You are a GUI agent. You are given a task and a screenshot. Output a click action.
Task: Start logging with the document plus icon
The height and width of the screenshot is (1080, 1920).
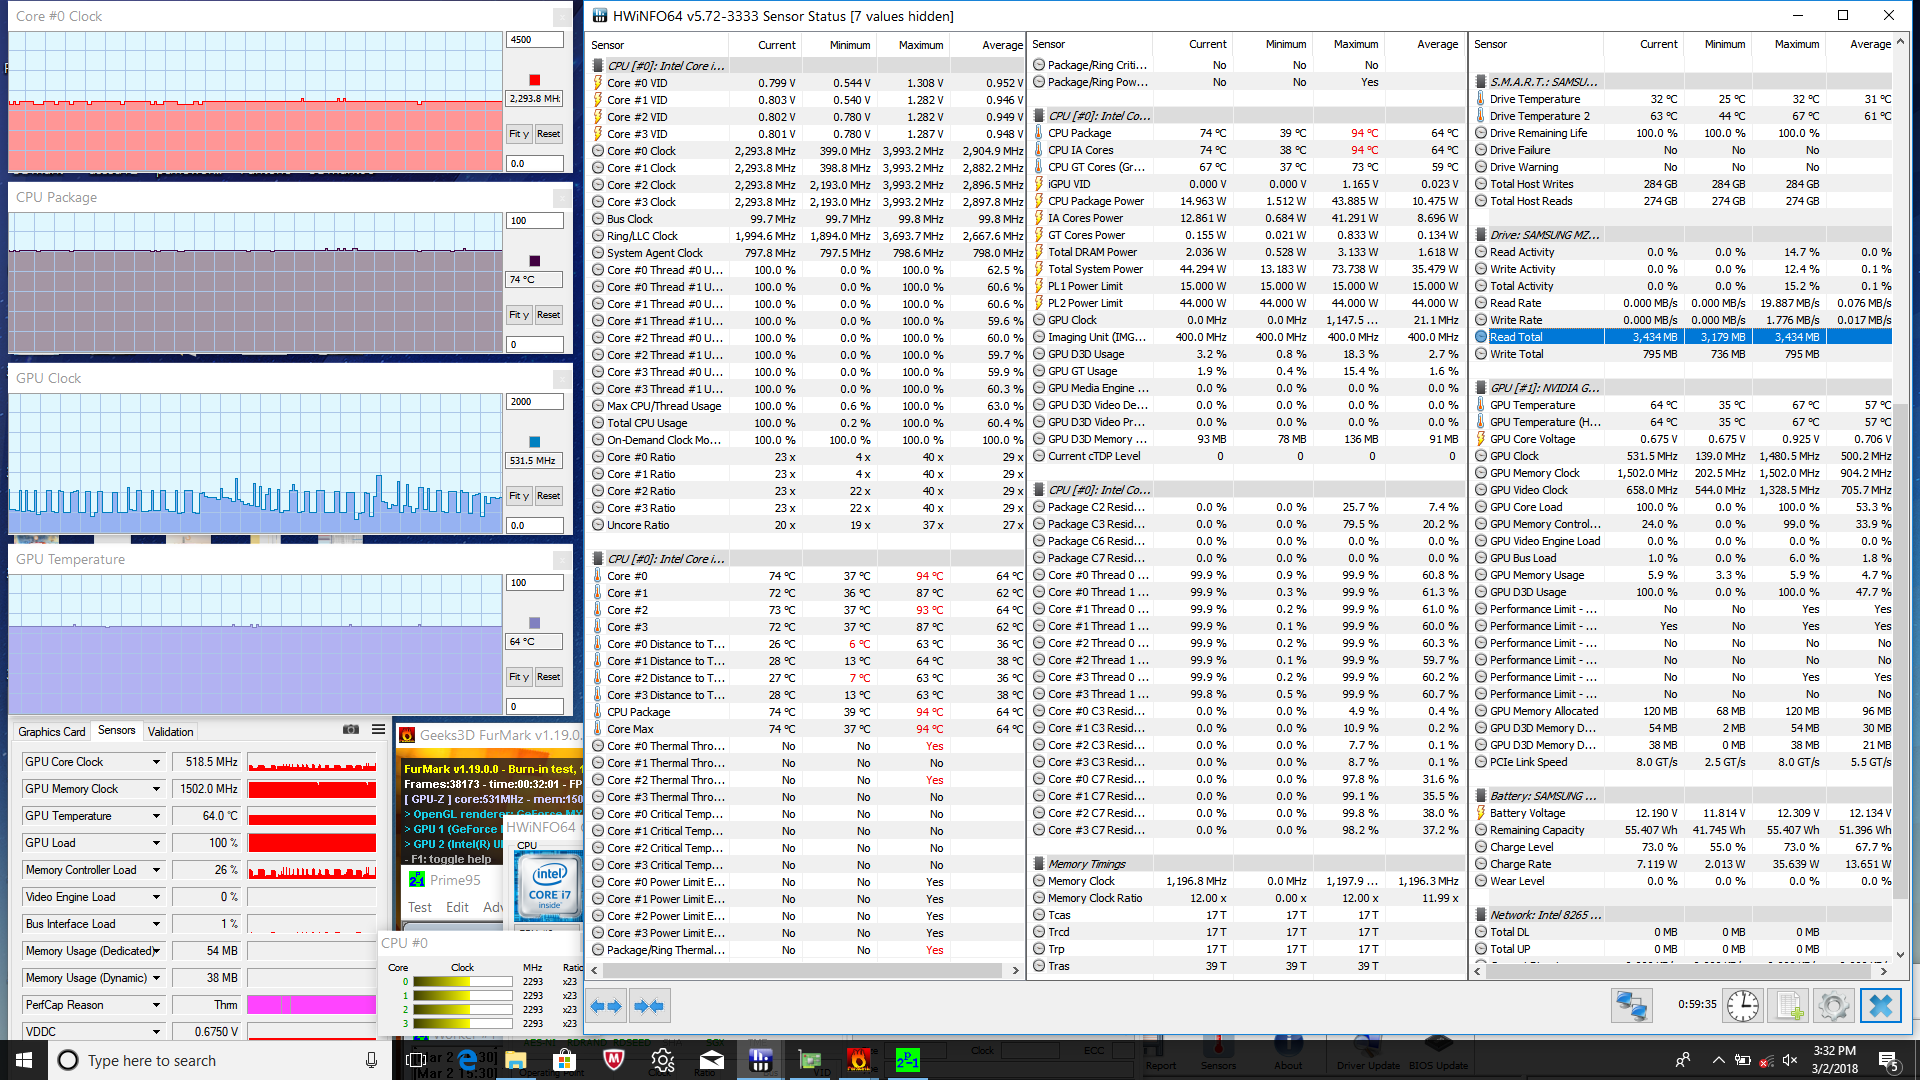(1789, 1006)
